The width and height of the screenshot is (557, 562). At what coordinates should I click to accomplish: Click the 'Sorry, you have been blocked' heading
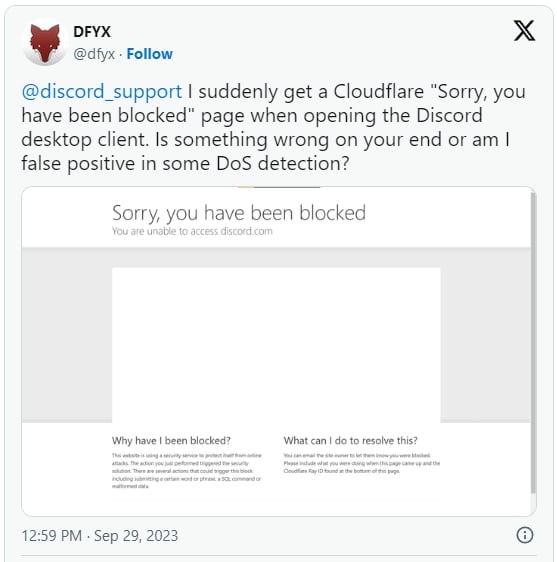click(x=239, y=213)
